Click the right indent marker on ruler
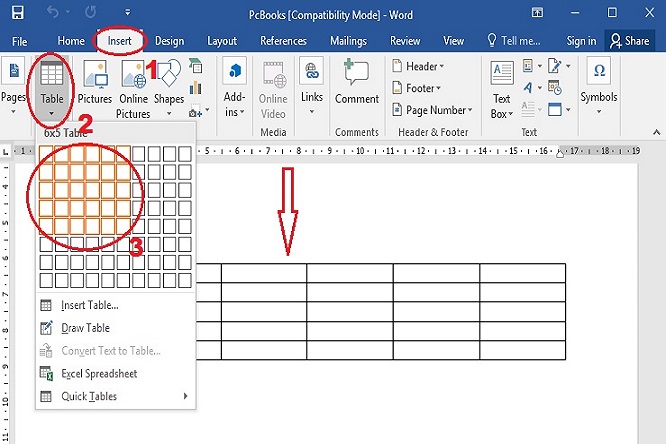 point(560,154)
